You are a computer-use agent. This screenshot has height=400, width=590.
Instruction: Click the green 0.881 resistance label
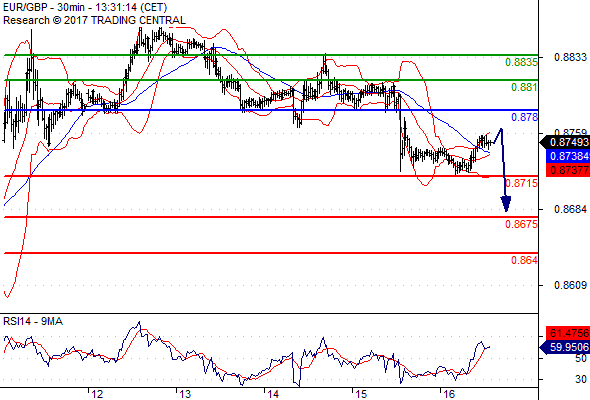pyautogui.click(x=524, y=87)
